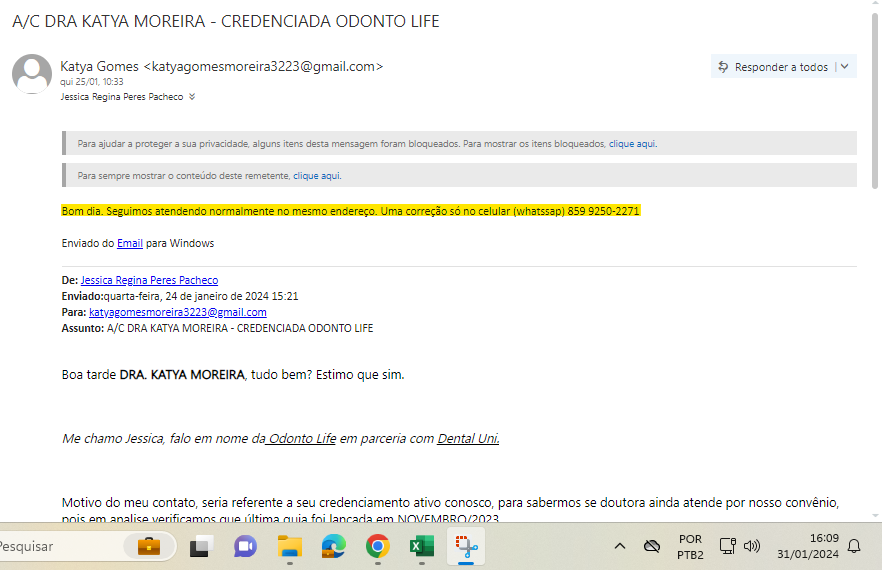This screenshot has height=570, width=882.
Task: Click the briefcase search highlight icon on the taskbar
Action: [148, 546]
